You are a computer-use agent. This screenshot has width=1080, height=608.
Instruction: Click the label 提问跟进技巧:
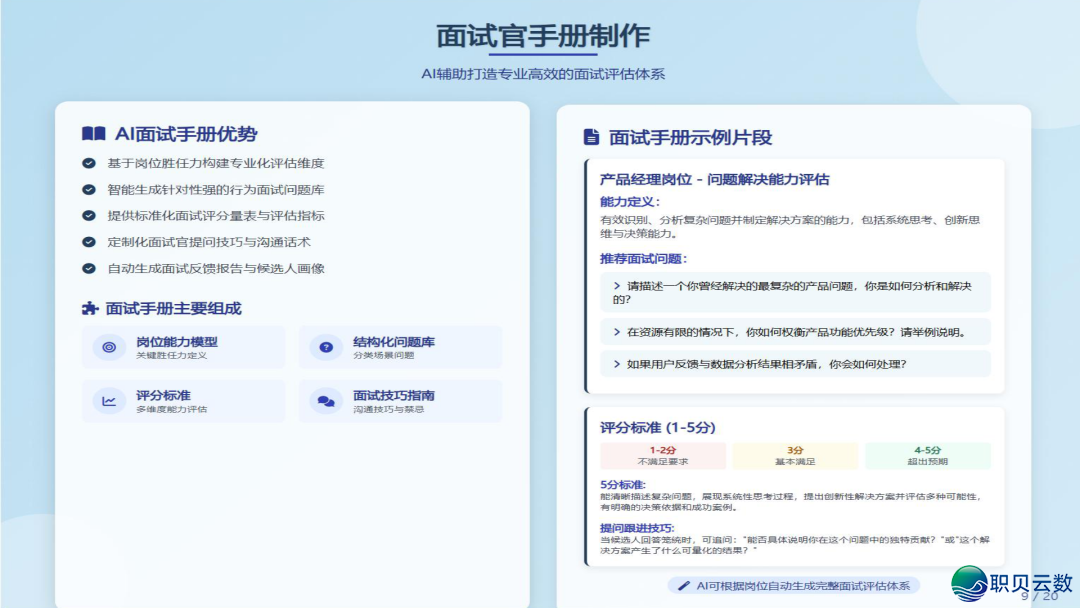tap(637, 527)
